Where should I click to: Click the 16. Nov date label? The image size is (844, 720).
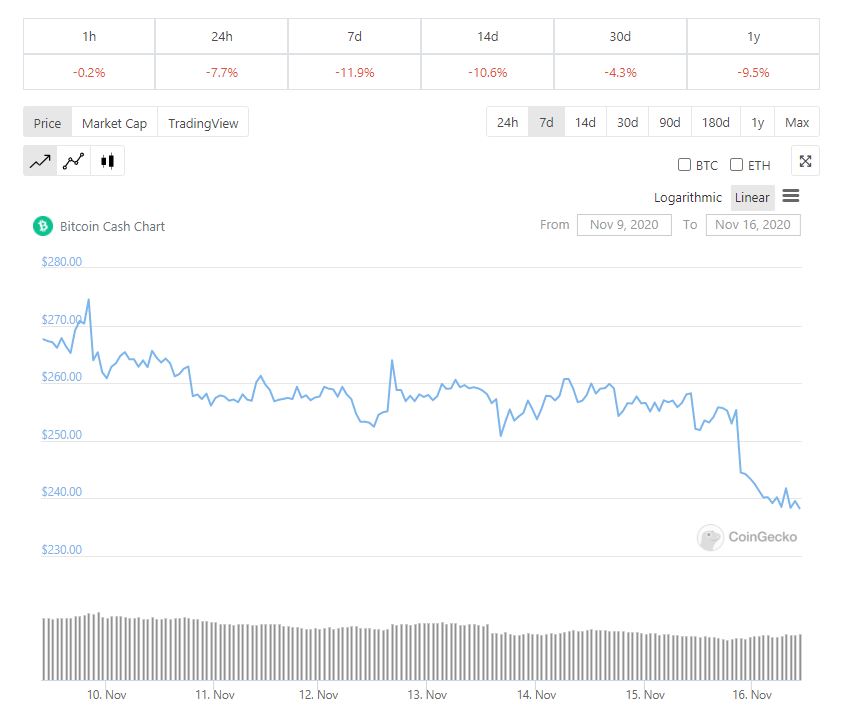(752, 695)
